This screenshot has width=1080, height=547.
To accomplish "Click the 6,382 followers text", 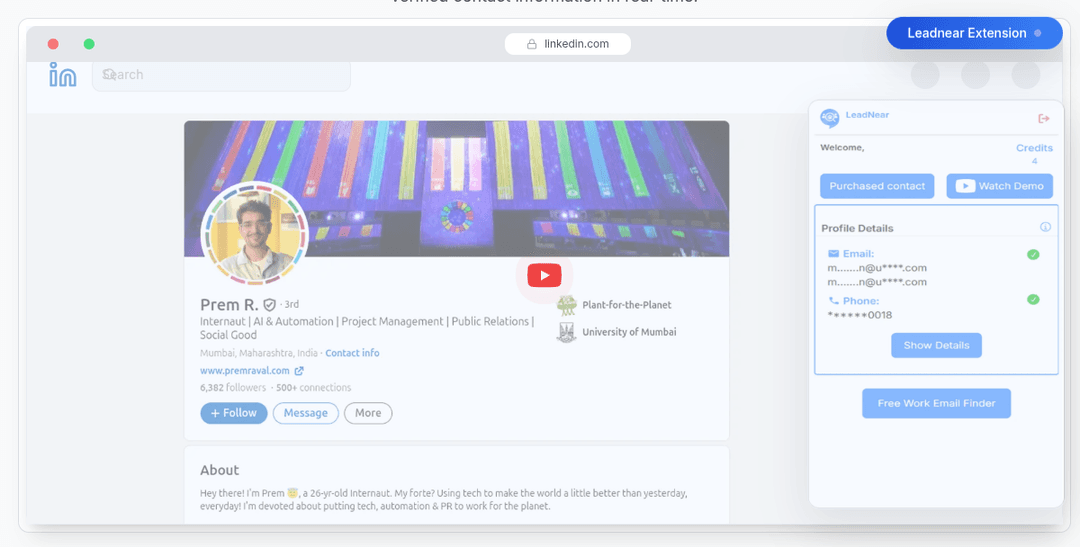I will [233, 388].
